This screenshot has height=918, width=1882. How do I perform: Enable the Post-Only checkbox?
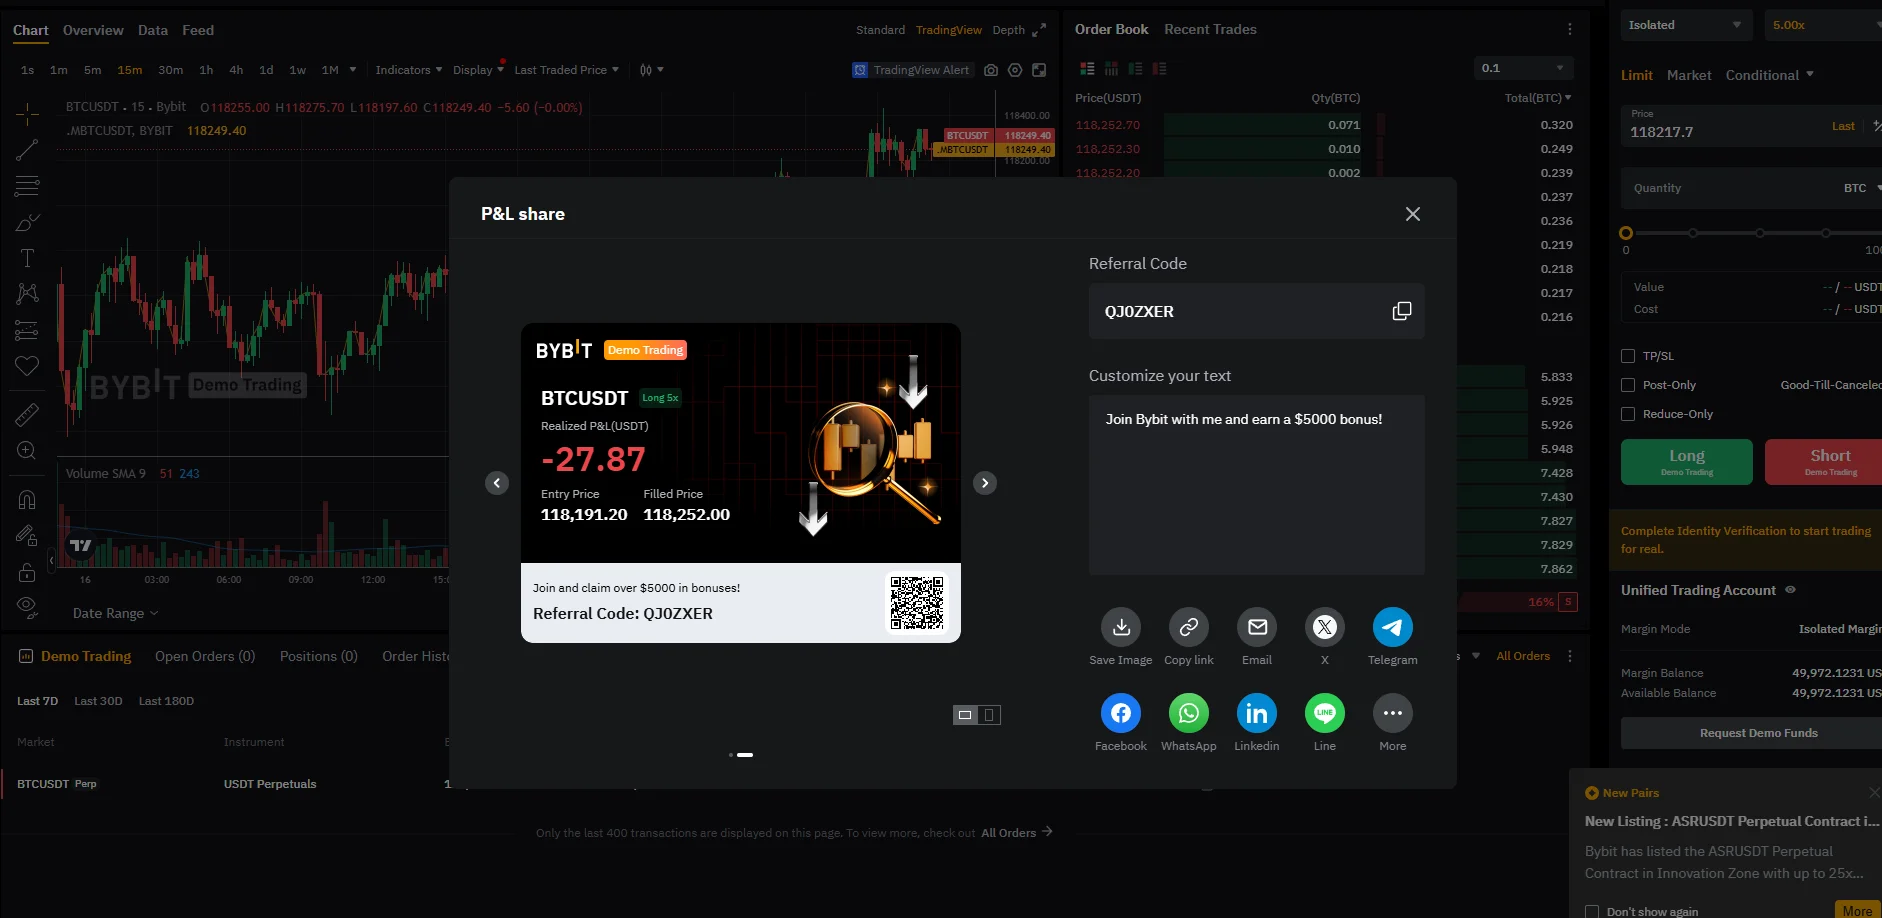tap(1628, 385)
